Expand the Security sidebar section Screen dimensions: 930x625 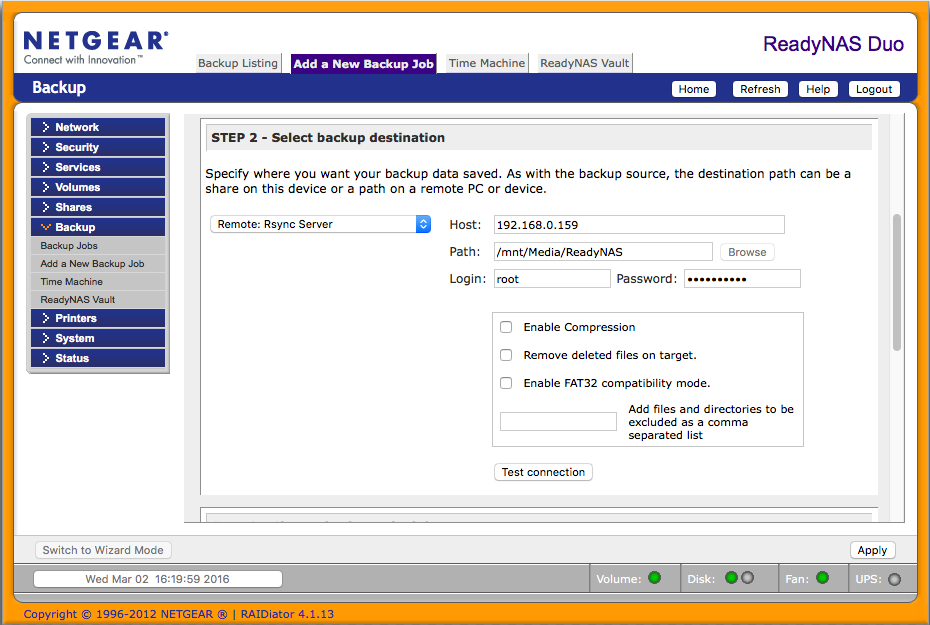[x=98, y=147]
